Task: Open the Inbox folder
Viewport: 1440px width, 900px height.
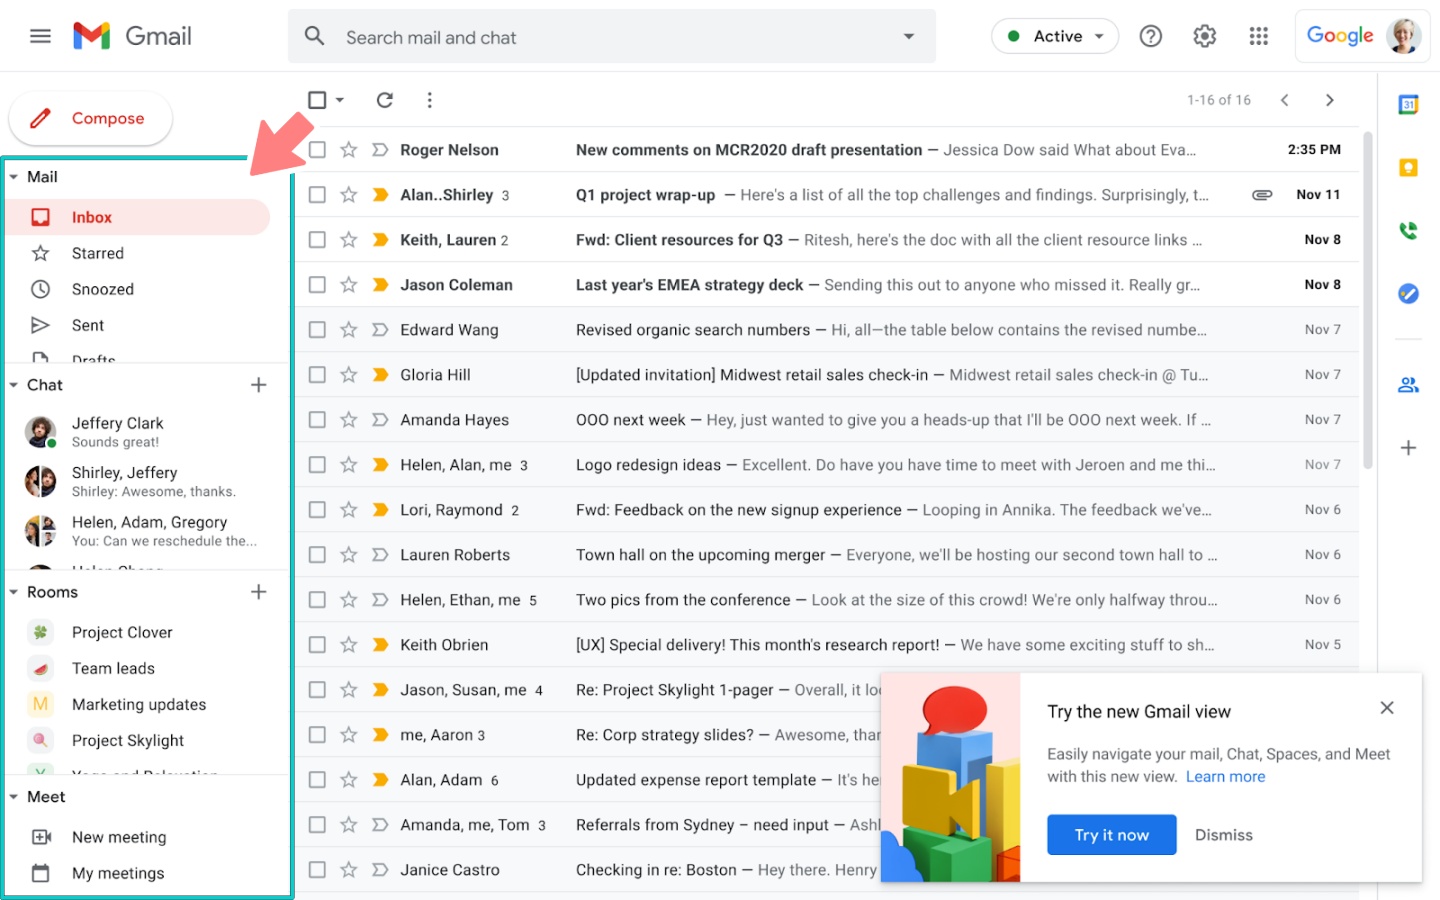Action: tap(138, 217)
